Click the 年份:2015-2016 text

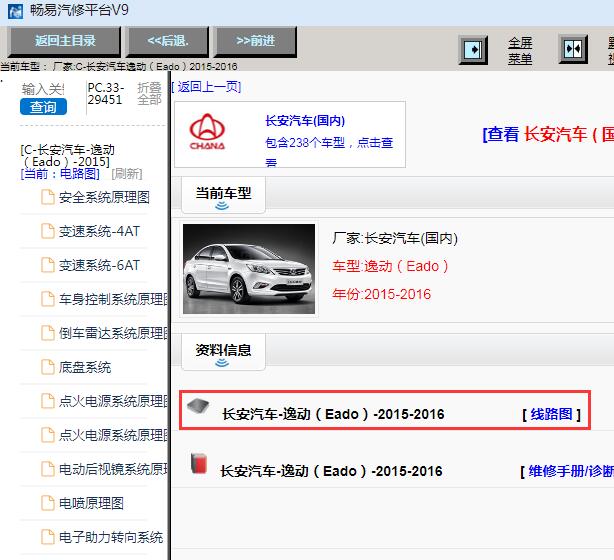(x=381, y=294)
